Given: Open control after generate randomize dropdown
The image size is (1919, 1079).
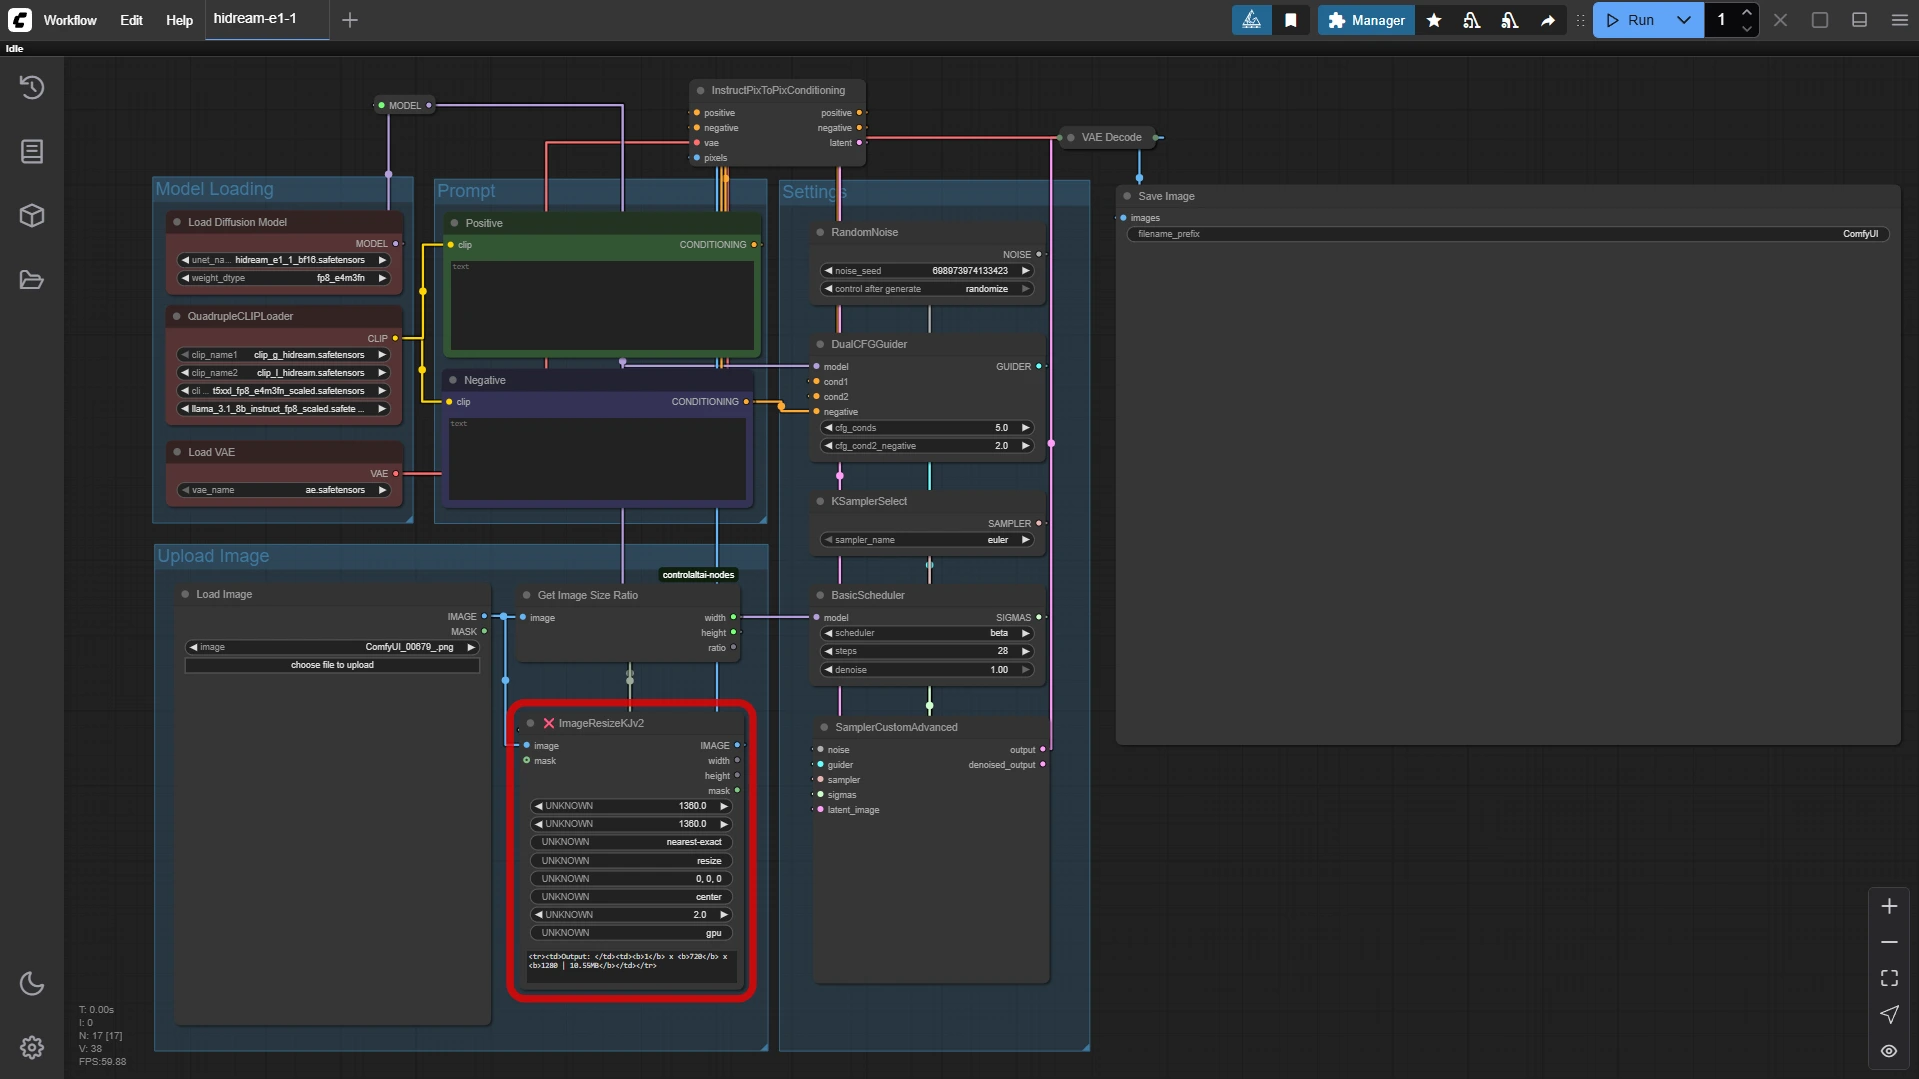Looking at the screenshot, I should click(x=927, y=289).
